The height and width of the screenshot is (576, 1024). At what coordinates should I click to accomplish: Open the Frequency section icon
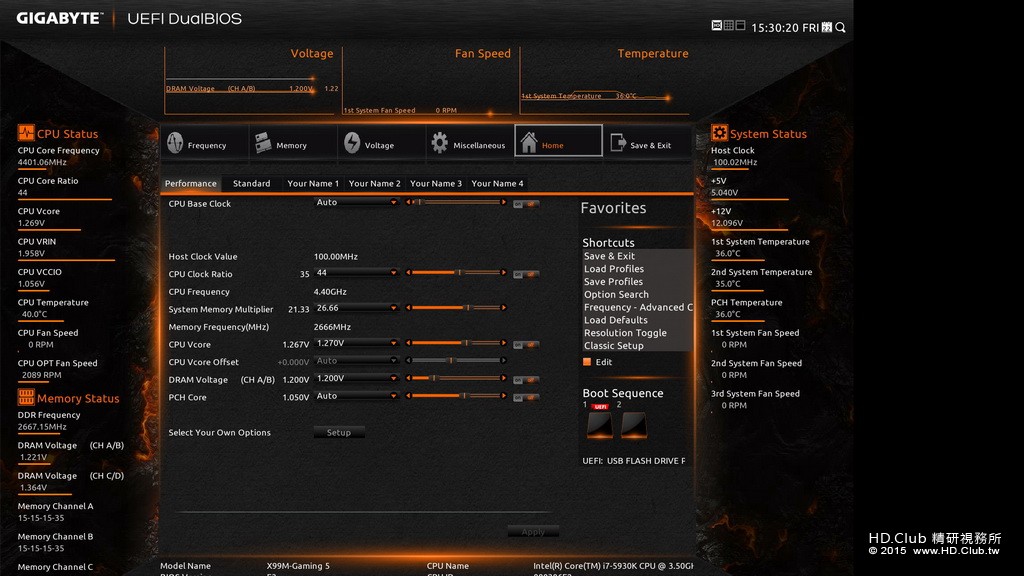click(x=175, y=142)
